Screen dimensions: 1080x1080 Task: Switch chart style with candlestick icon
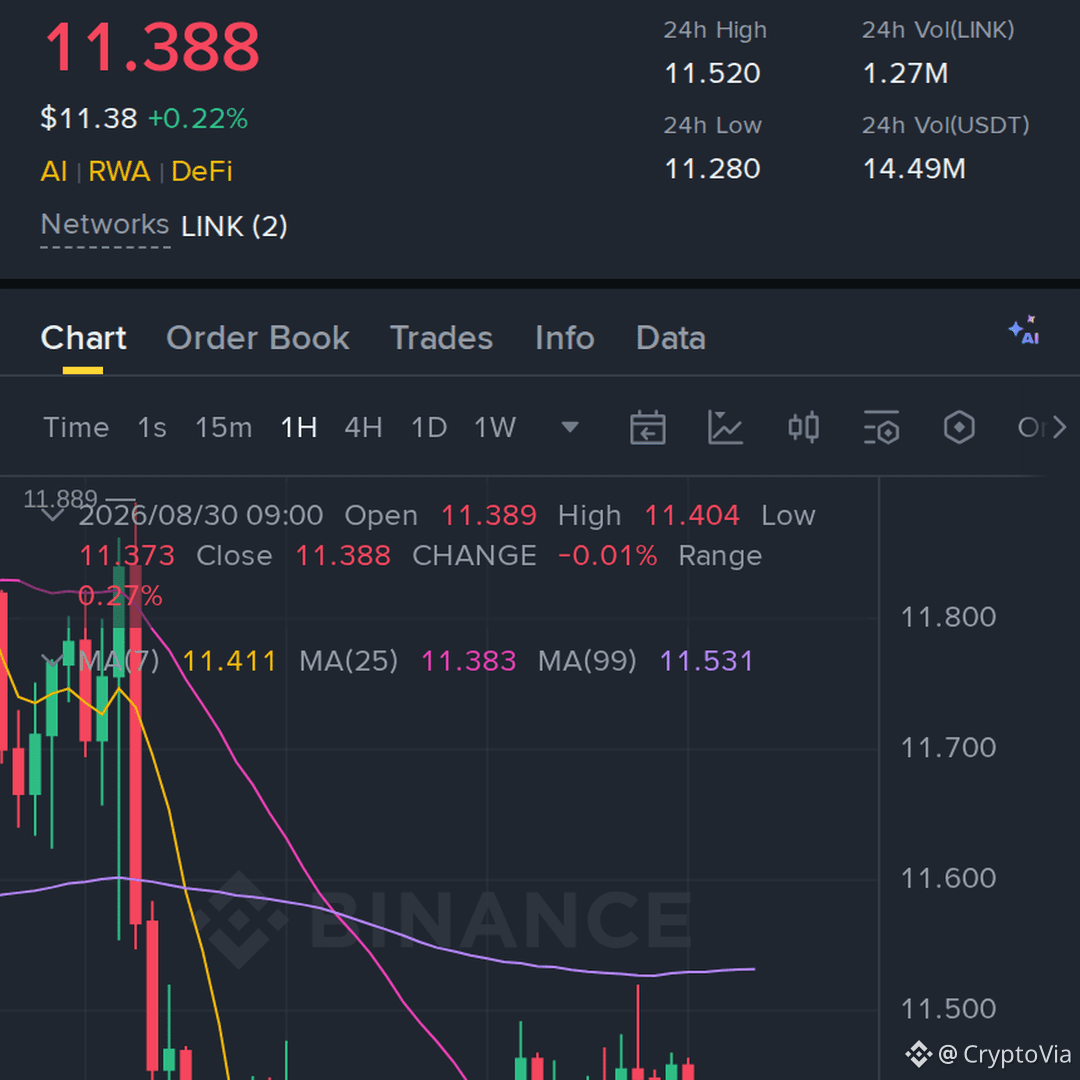(803, 427)
